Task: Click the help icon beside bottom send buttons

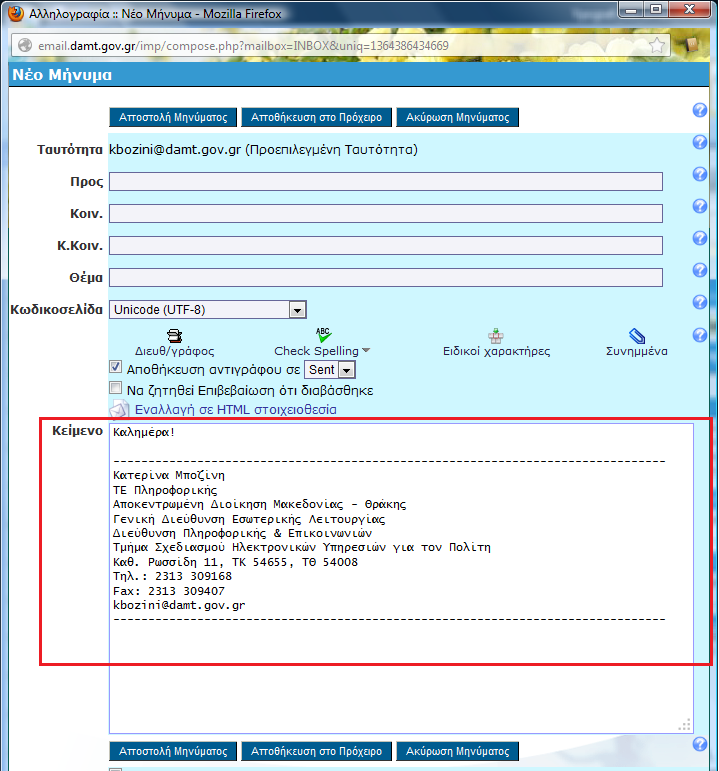Action: click(x=699, y=744)
